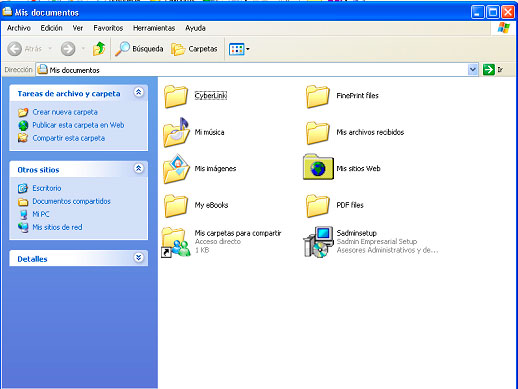The width and height of the screenshot is (518, 389).
Task: Select the Mis sitios Web label
Action: 358,169
